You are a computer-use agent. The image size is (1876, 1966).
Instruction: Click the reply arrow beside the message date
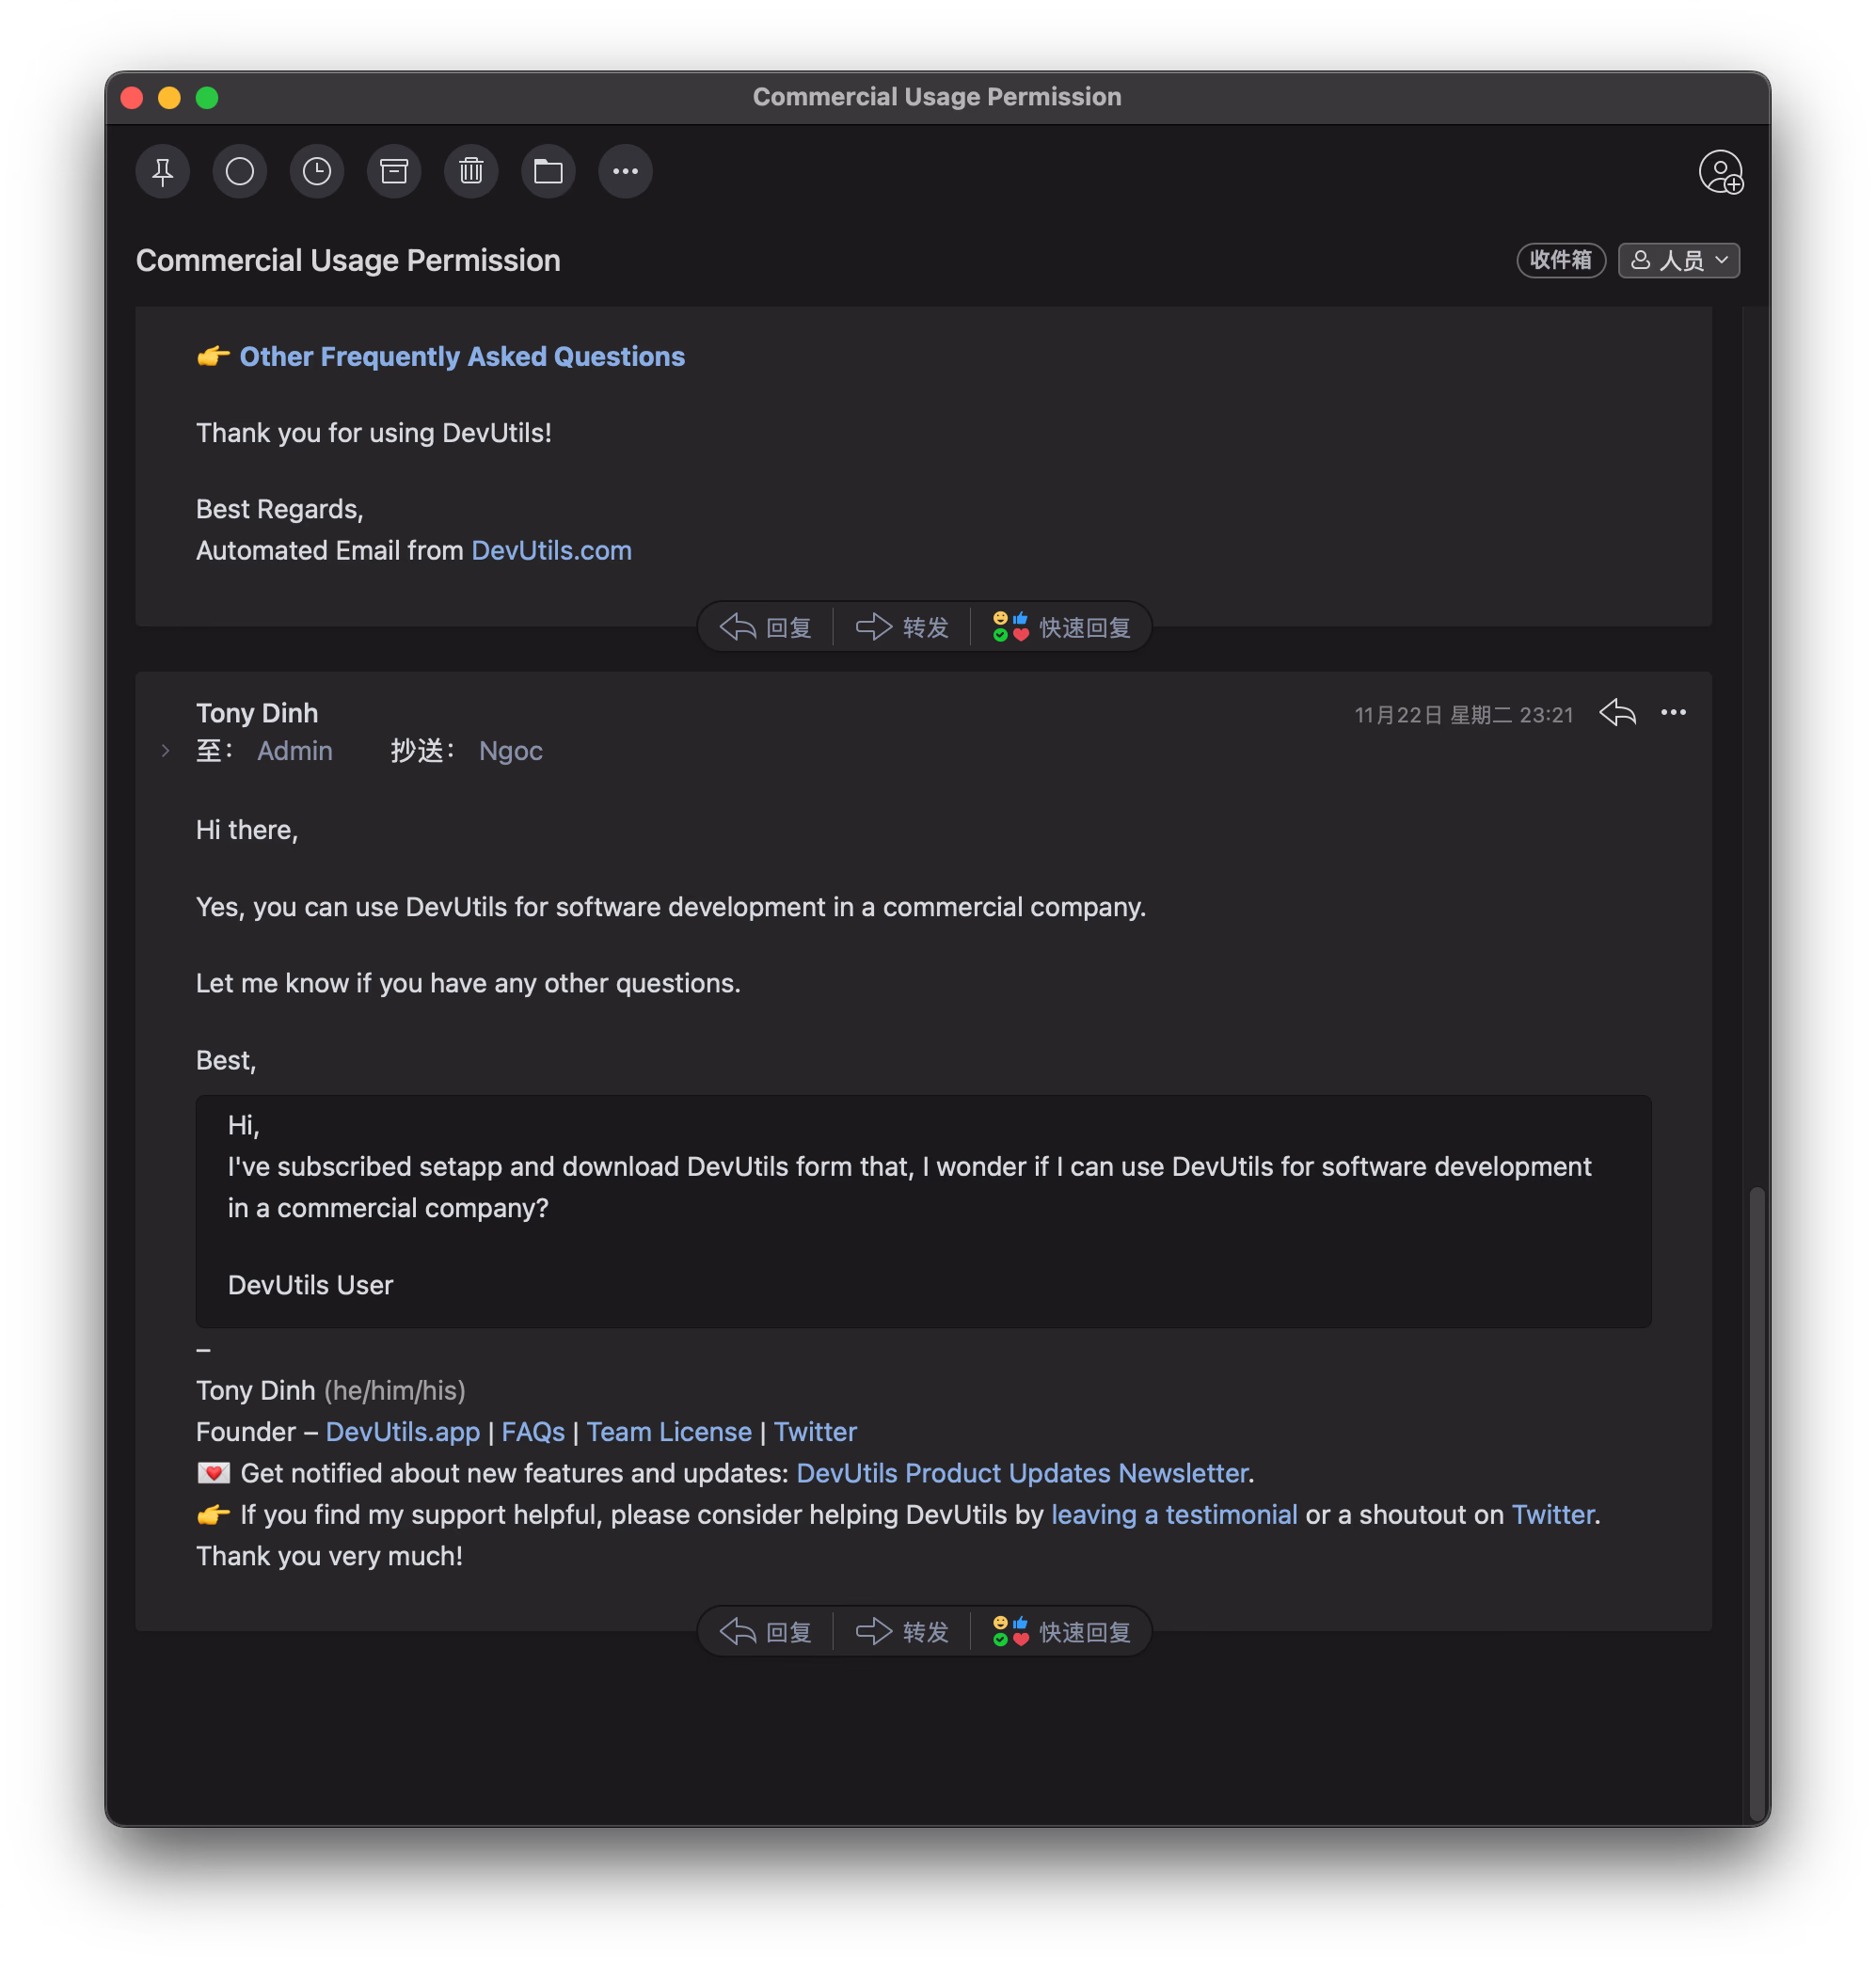point(1617,713)
